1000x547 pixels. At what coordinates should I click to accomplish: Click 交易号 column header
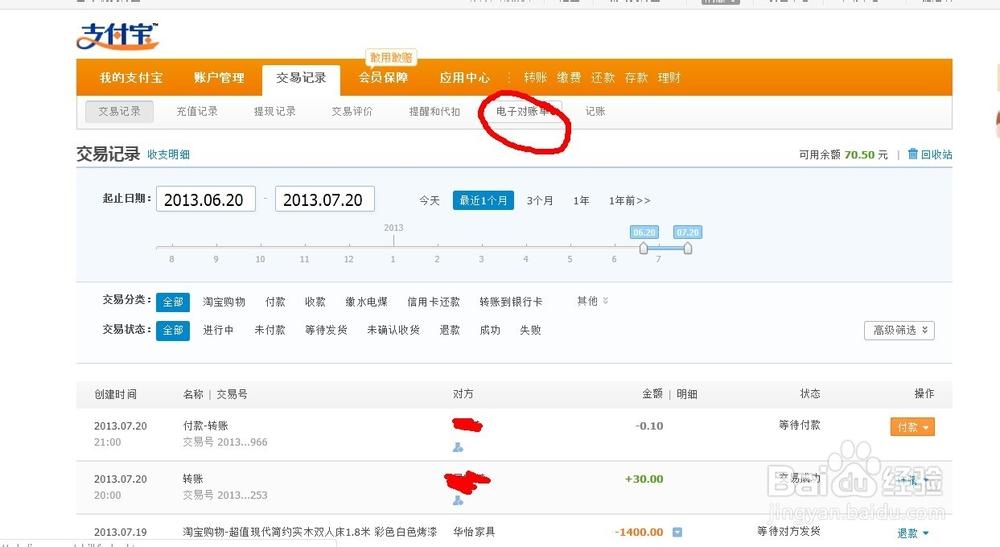pyautogui.click(x=232, y=394)
